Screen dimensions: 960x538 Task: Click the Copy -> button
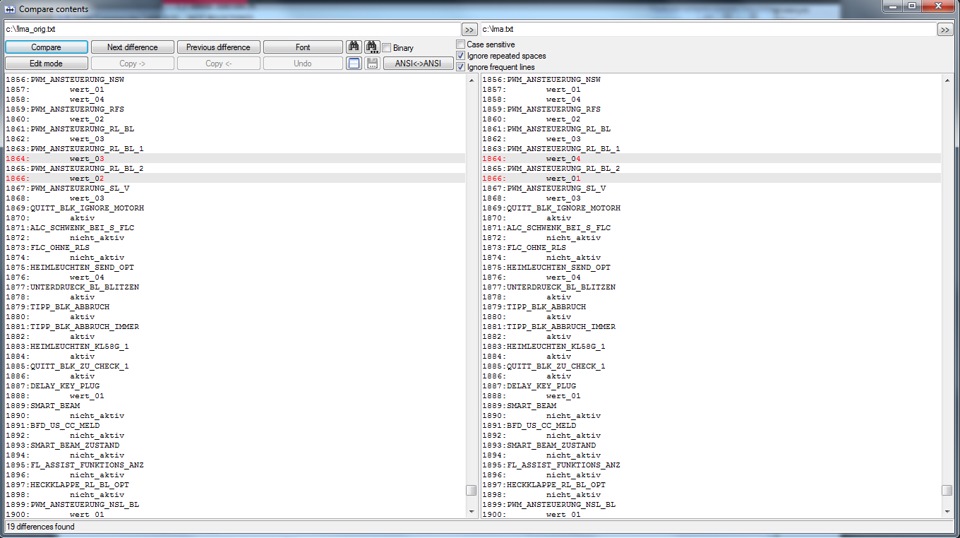[132, 63]
